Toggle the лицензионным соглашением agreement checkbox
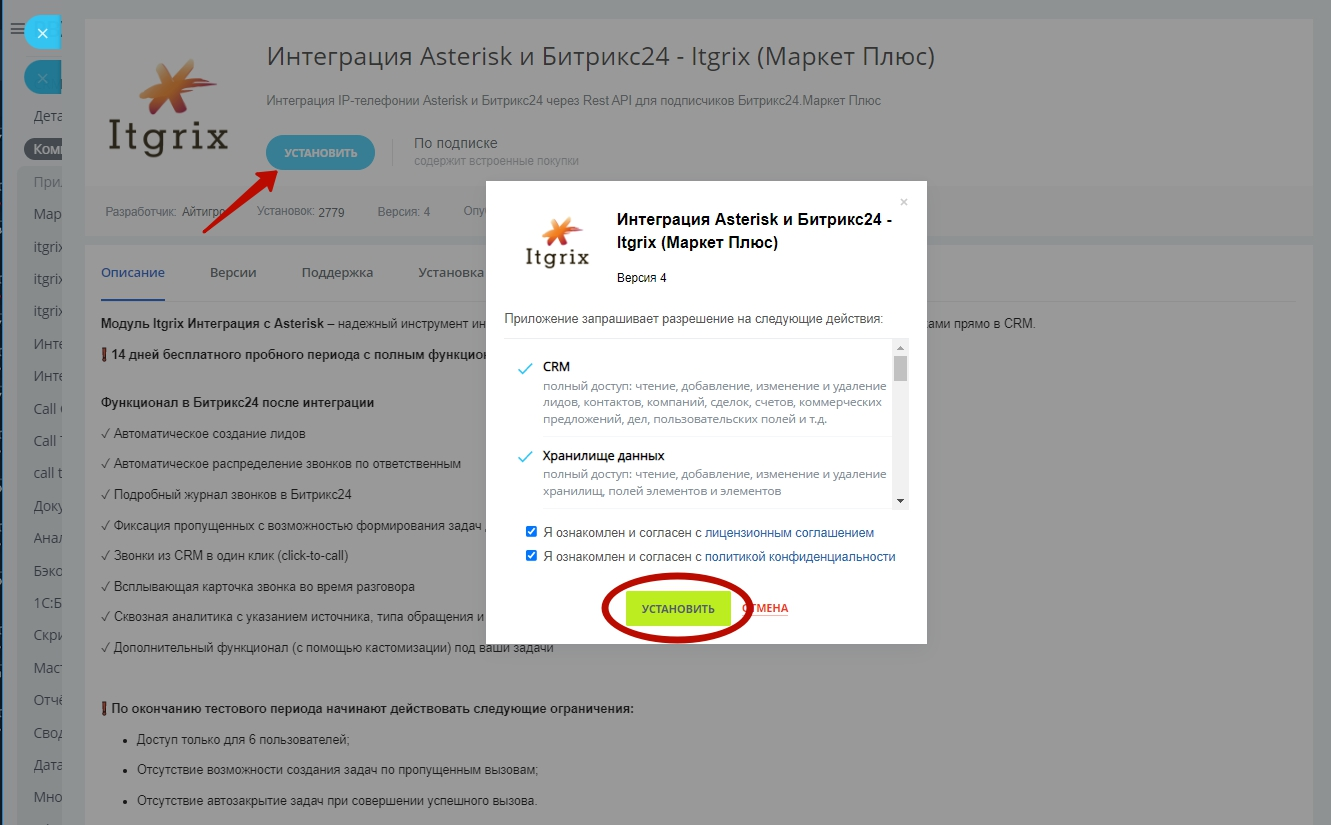The width and height of the screenshot is (1331, 825). click(x=532, y=532)
